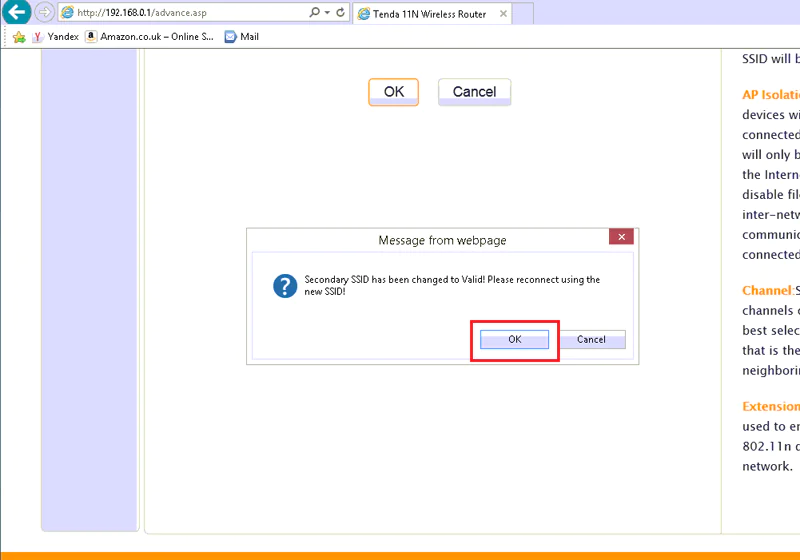Select the Tenda 11N Wireless Router tab

pos(432,14)
